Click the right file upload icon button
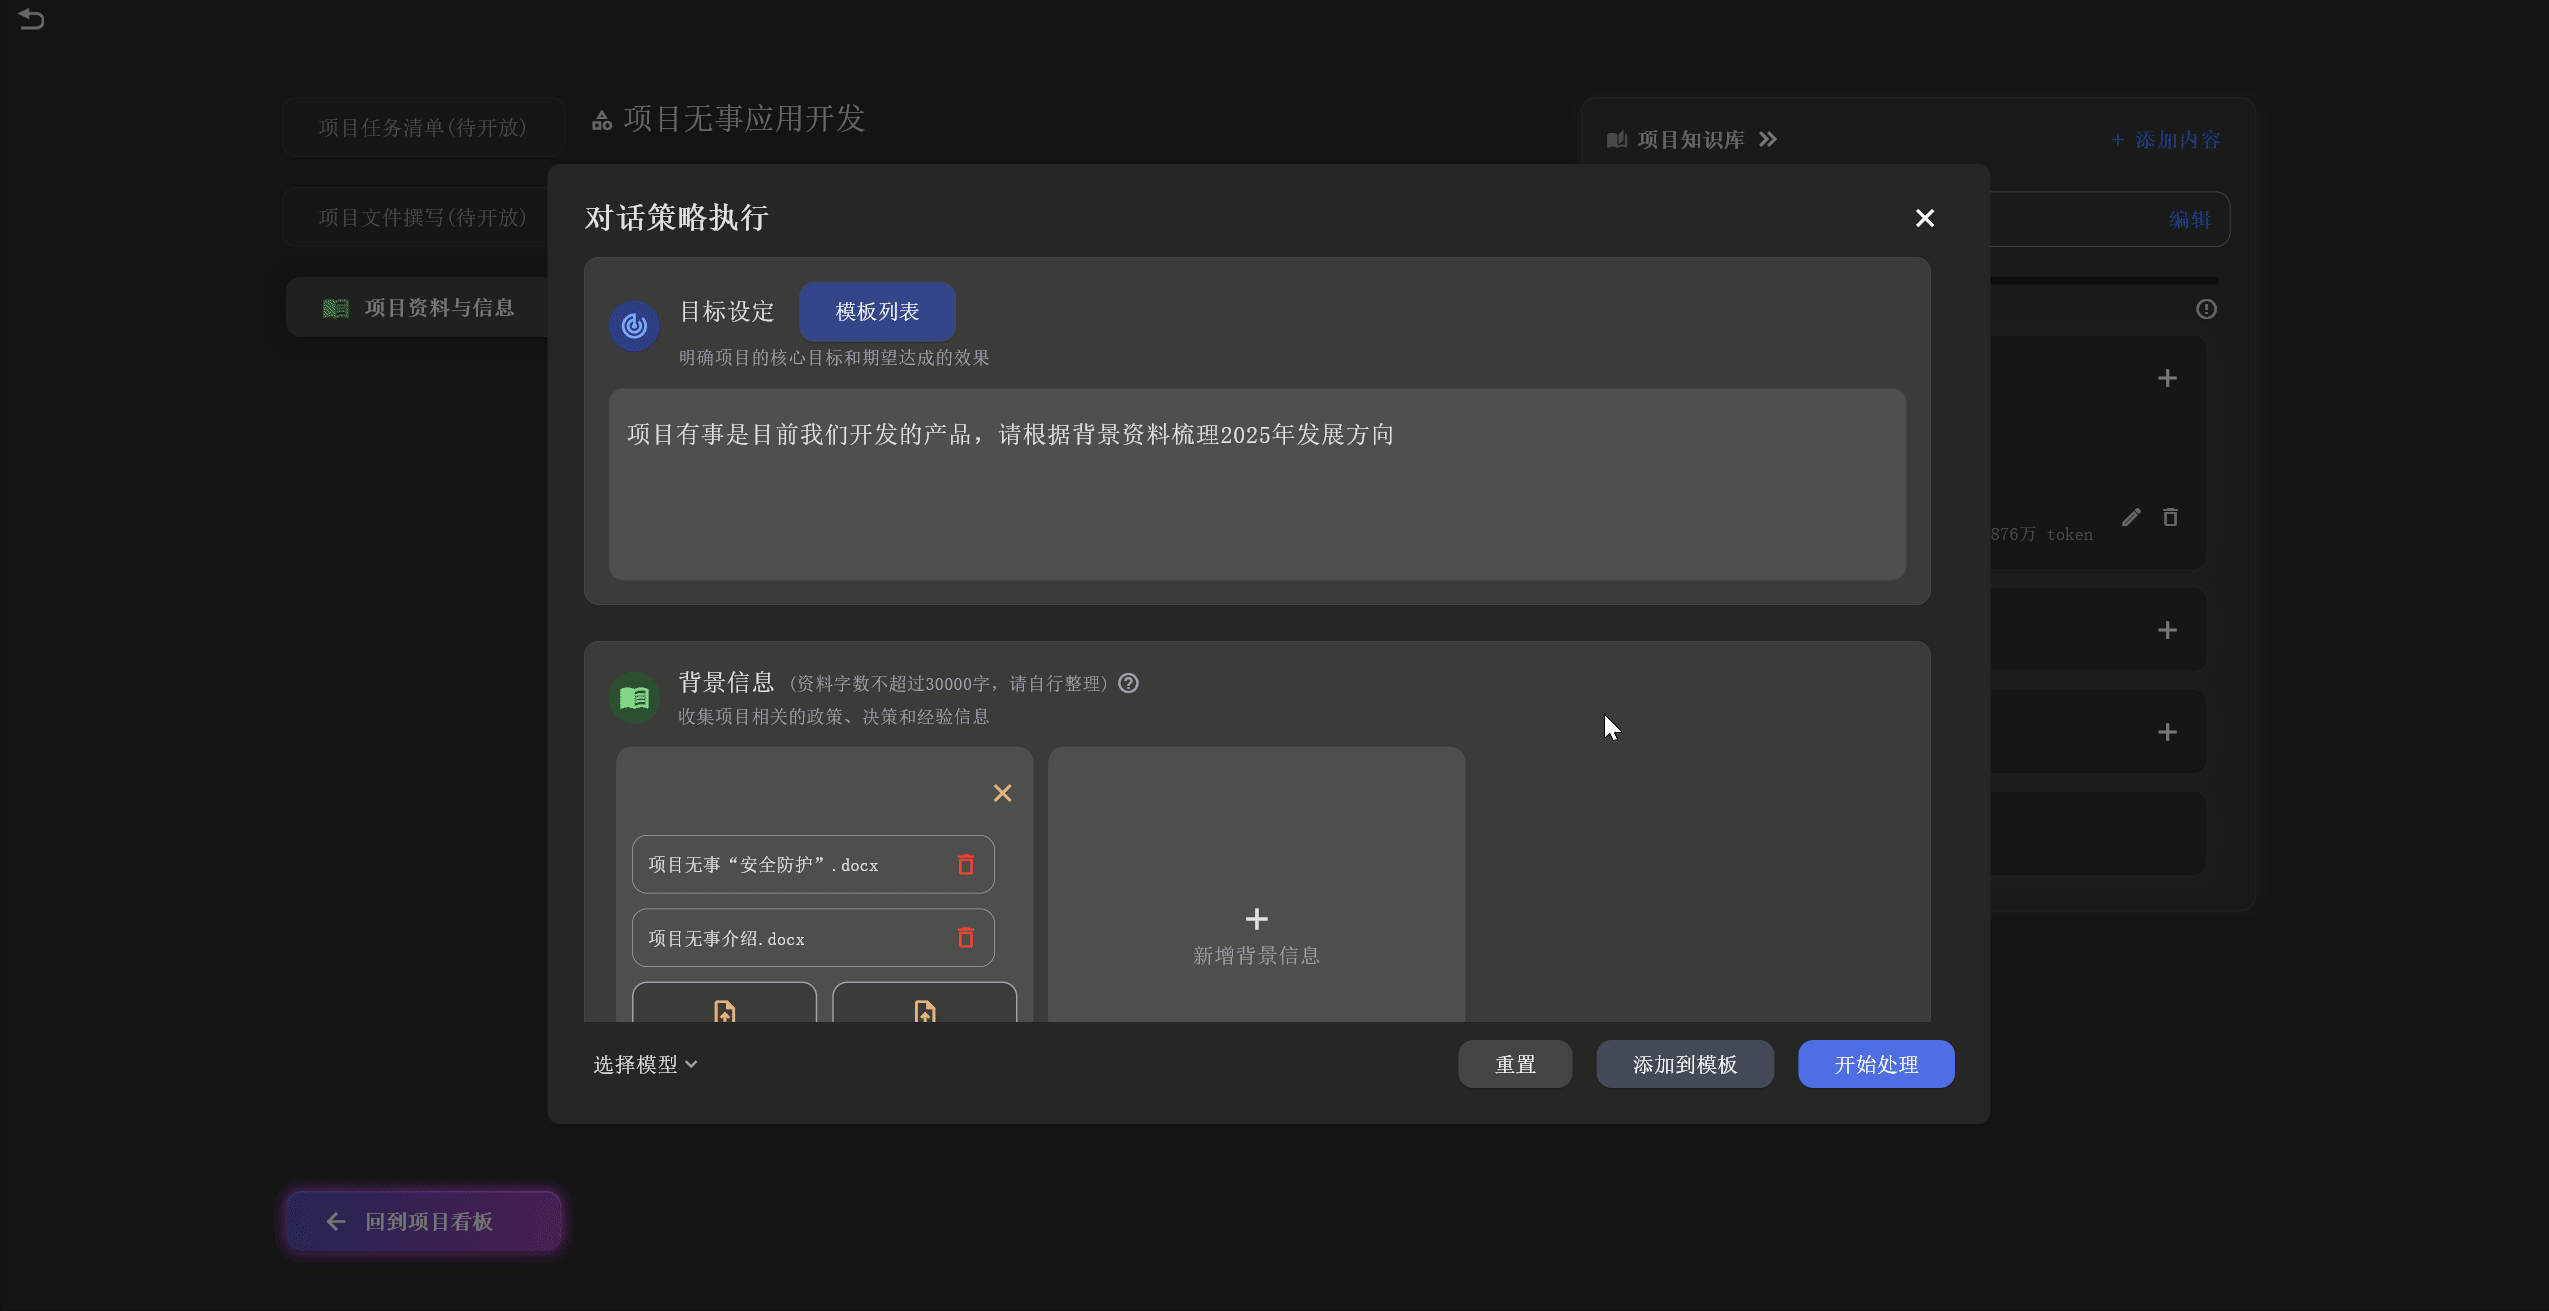The width and height of the screenshot is (2549, 1311). [x=924, y=1008]
